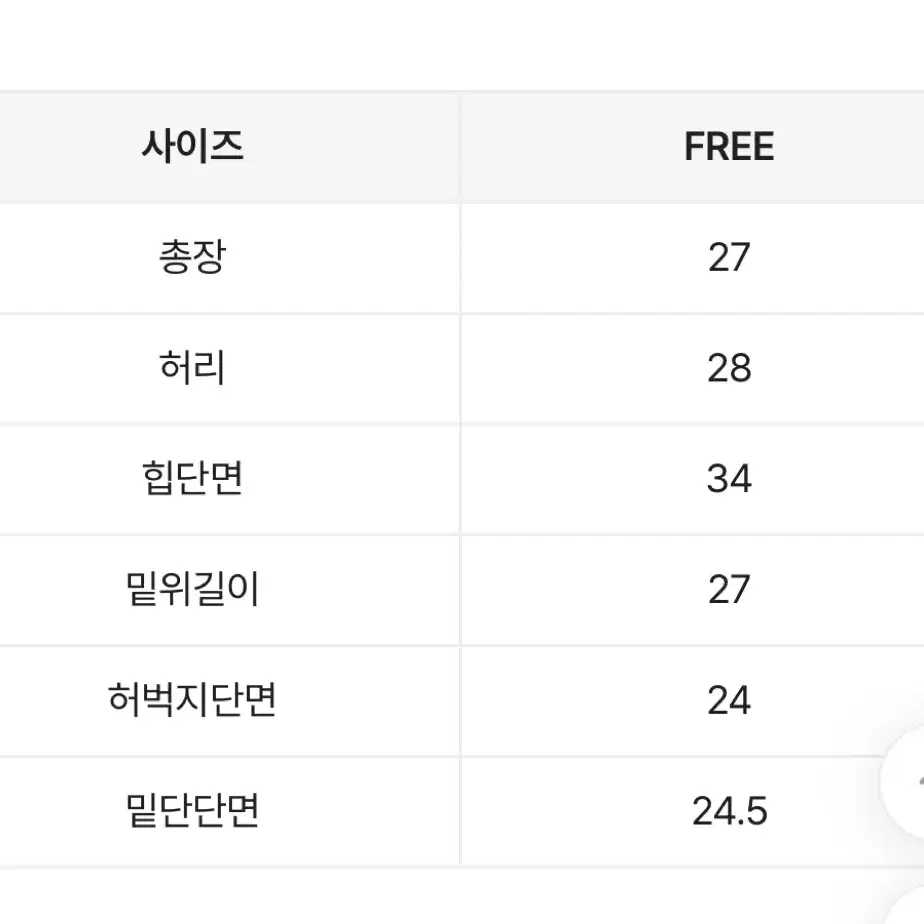Click the 밑위길이 value 27
This screenshot has height=924, width=924.
click(729, 589)
